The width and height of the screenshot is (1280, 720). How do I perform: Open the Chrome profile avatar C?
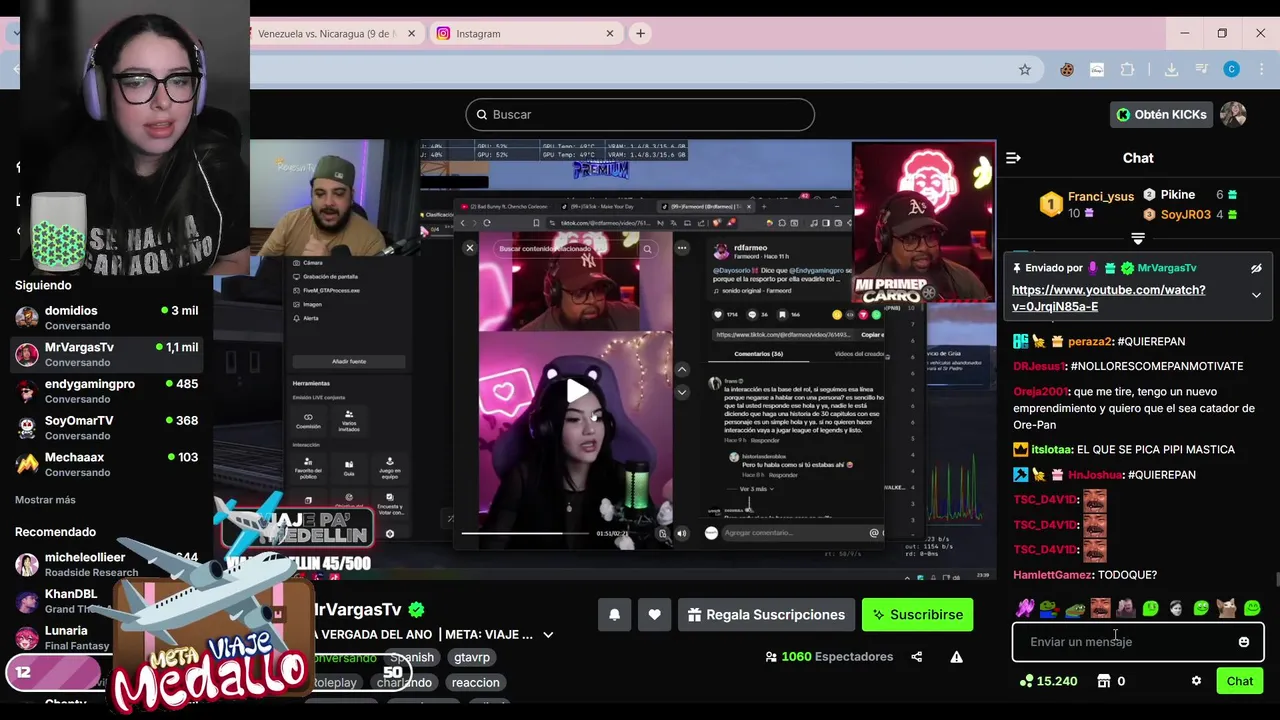pos(1232,69)
